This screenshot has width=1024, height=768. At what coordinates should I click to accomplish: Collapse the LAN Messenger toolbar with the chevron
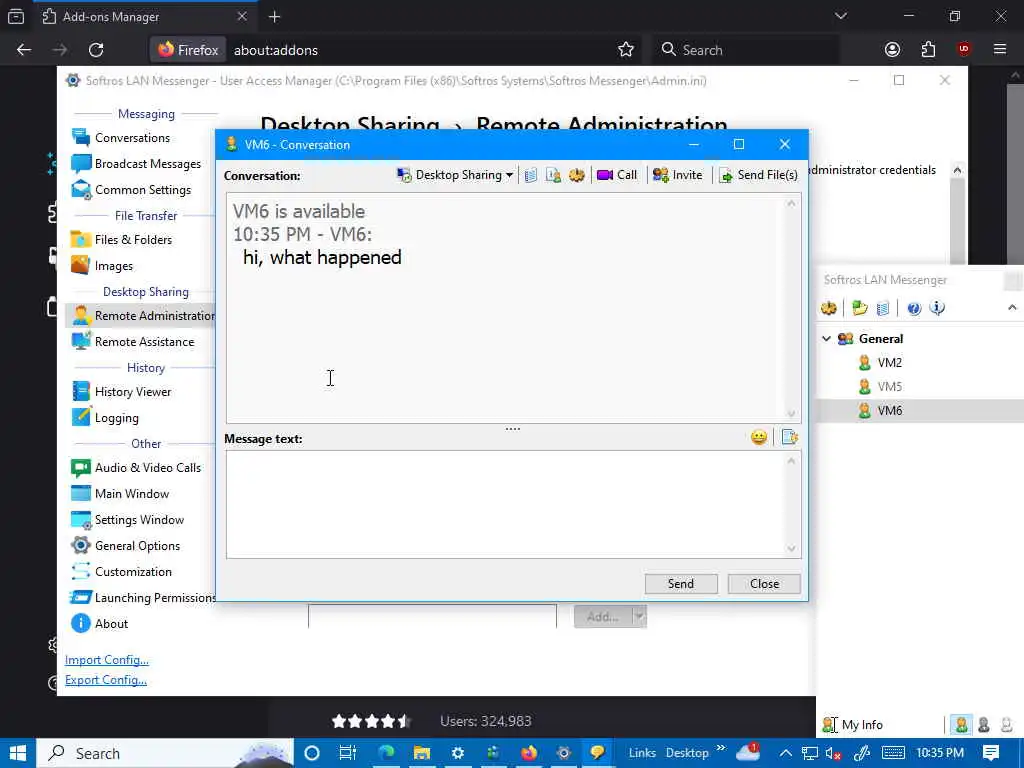(x=1012, y=308)
